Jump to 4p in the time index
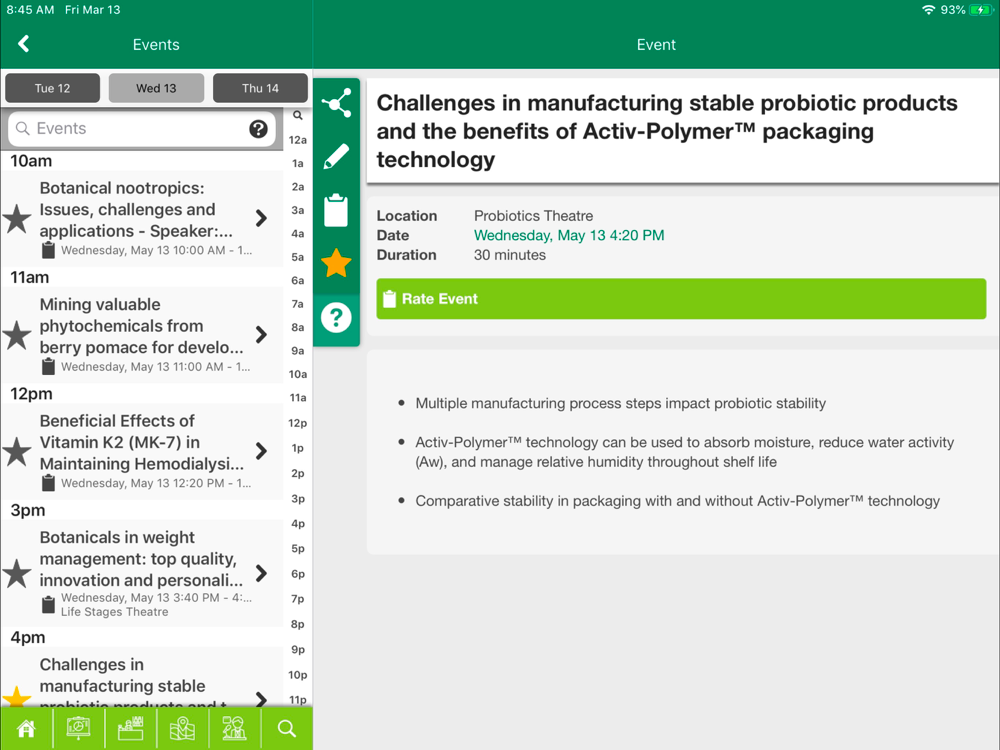 click(x=298, y=524)
